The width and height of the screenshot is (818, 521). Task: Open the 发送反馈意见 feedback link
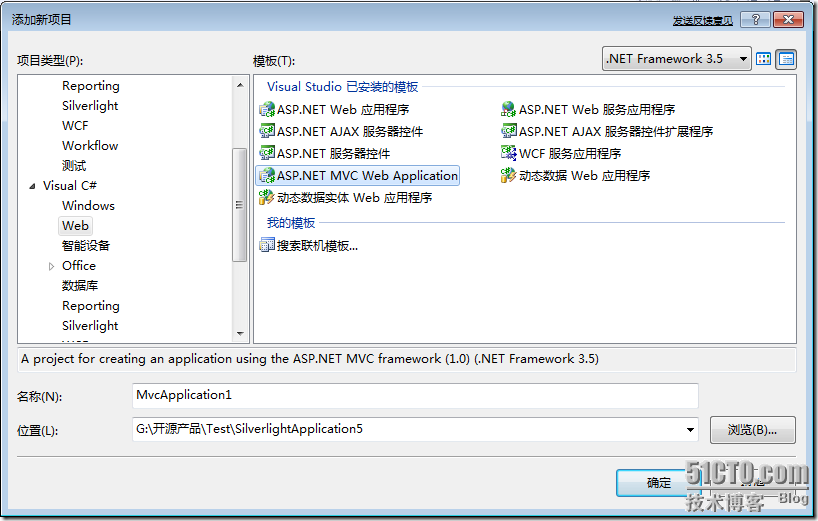point(702,20)
